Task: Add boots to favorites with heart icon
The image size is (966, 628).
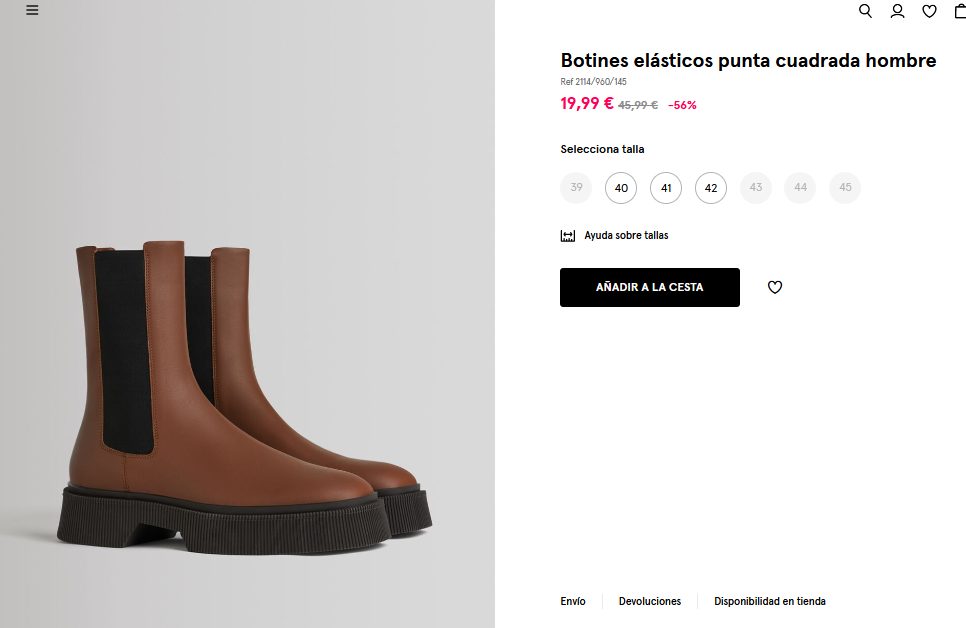Action: (x=775, y=287)
